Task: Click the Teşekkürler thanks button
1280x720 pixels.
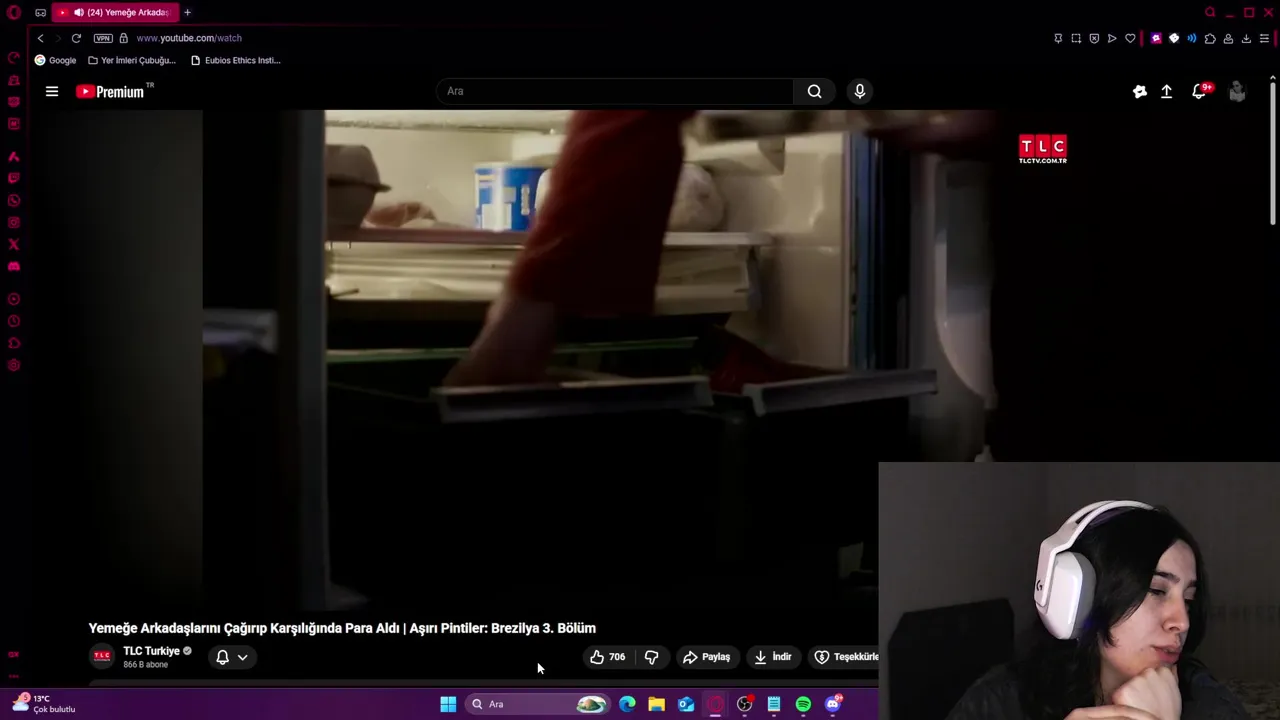Action: 843,657
